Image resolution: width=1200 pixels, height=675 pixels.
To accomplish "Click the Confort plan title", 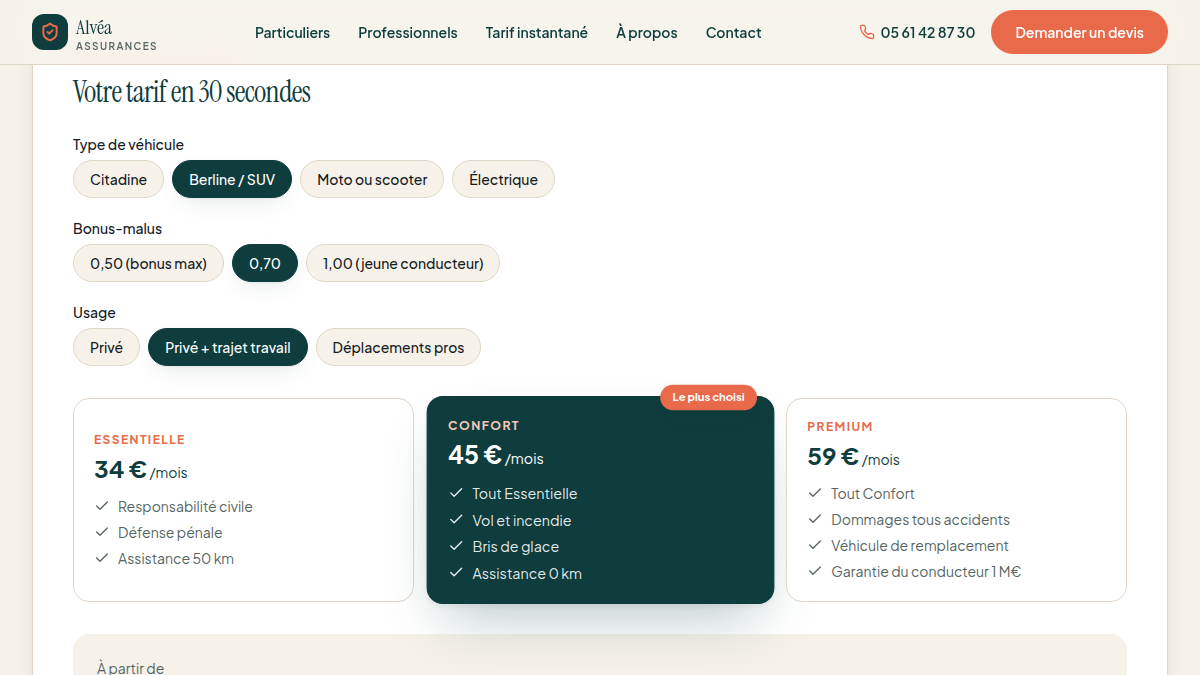I will click(484, 425).
